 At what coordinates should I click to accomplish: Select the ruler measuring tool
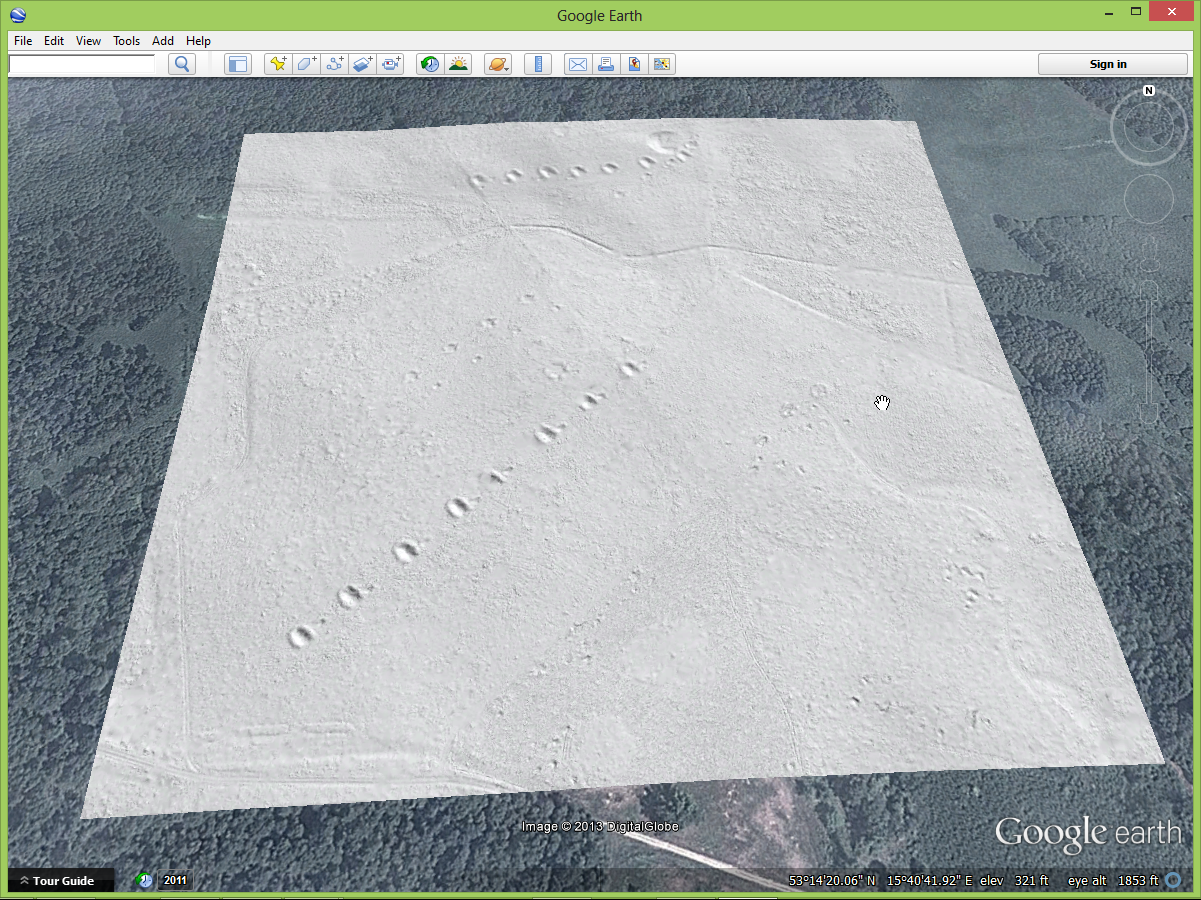pos(538,64)
